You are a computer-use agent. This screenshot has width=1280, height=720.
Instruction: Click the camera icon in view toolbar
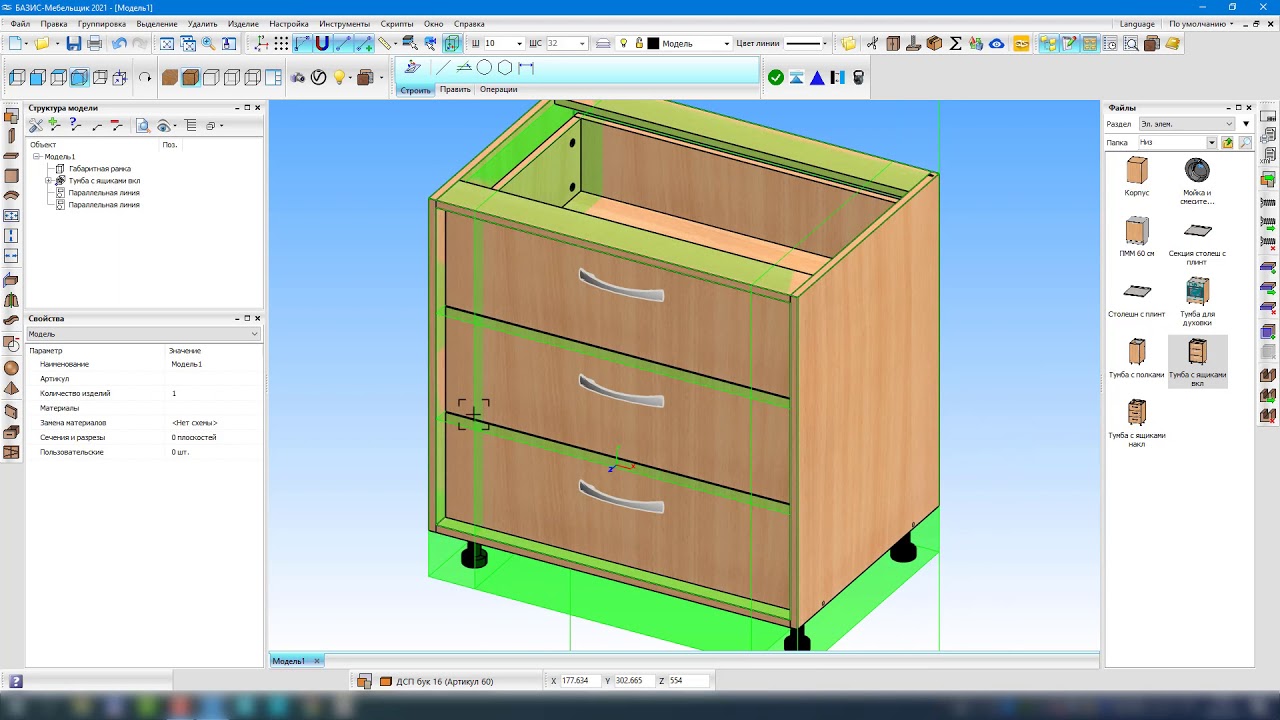pyautogui.click(x=298, y=77)
